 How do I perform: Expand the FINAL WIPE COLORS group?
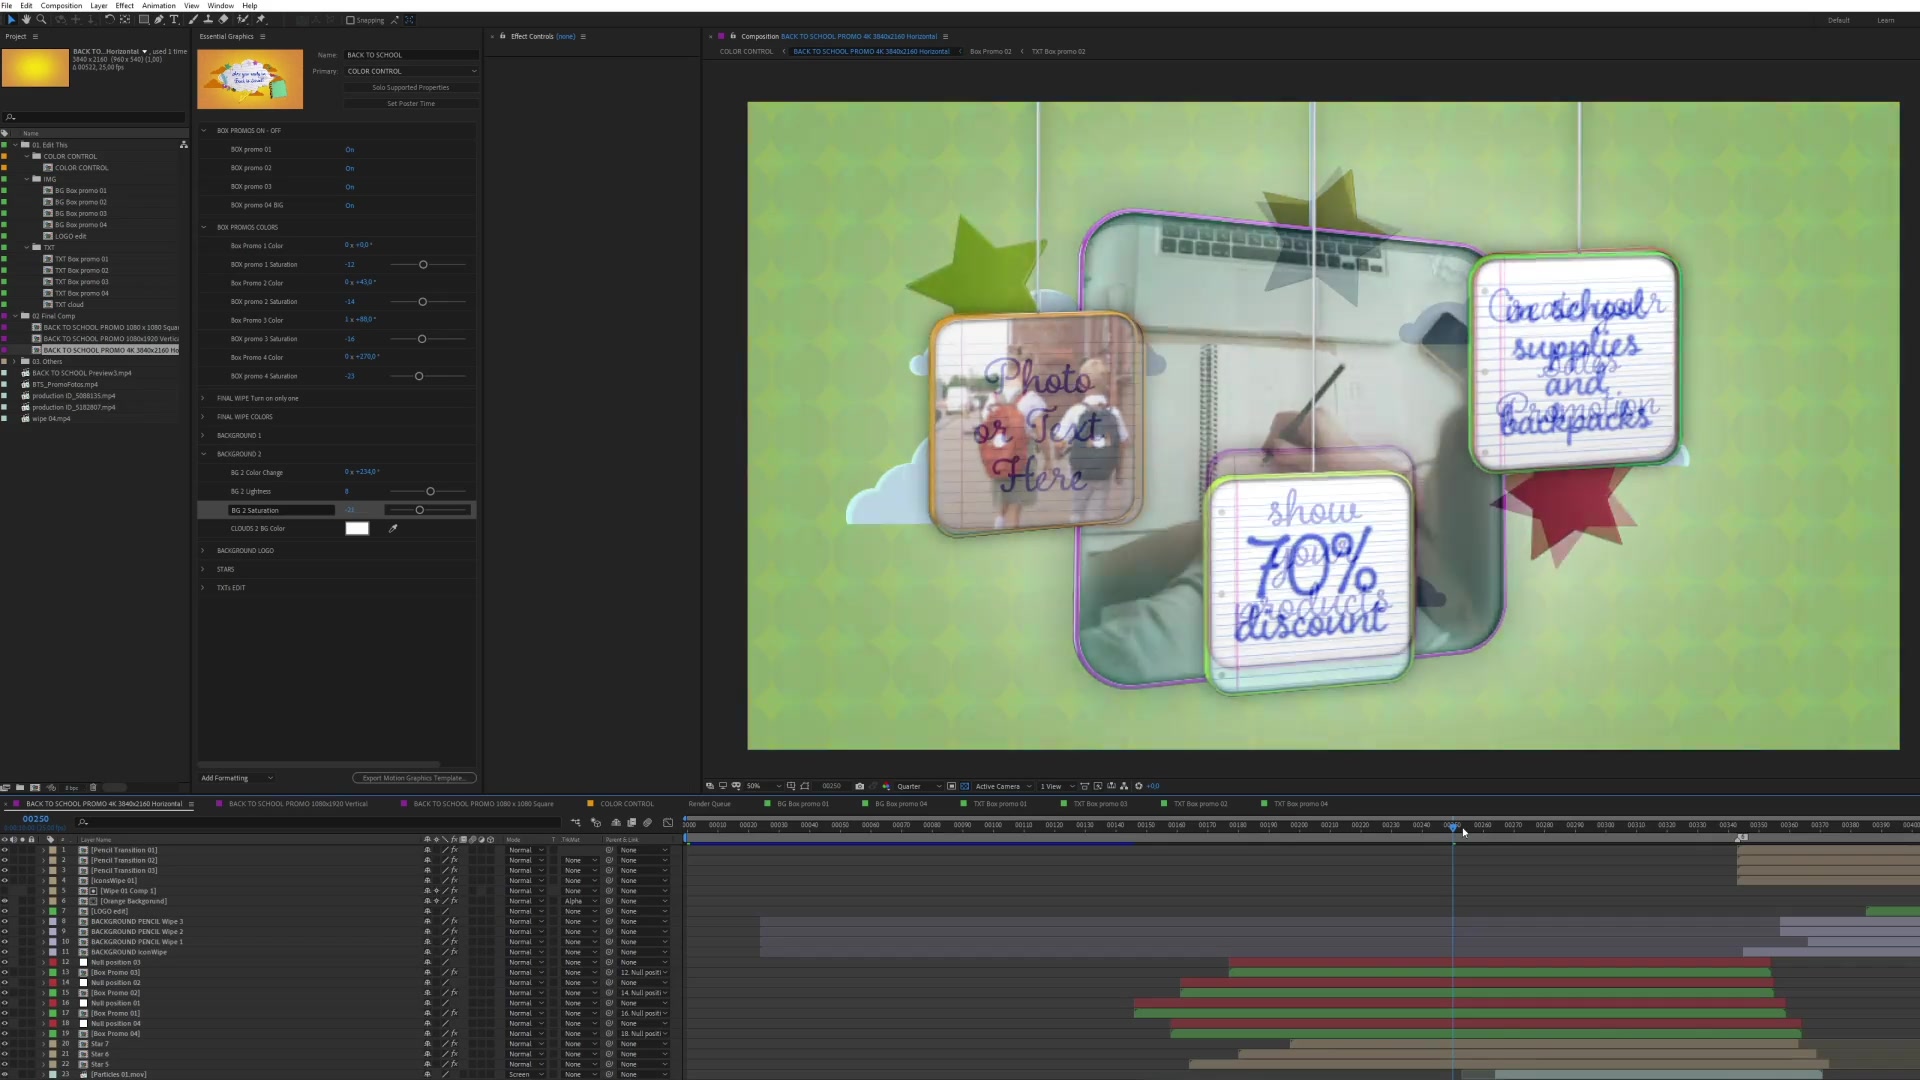tap(203, 417)
